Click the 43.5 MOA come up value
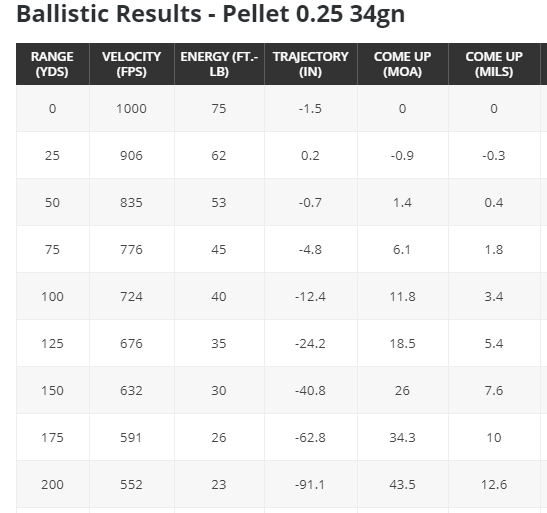547x513 pixels. point(402,484)
